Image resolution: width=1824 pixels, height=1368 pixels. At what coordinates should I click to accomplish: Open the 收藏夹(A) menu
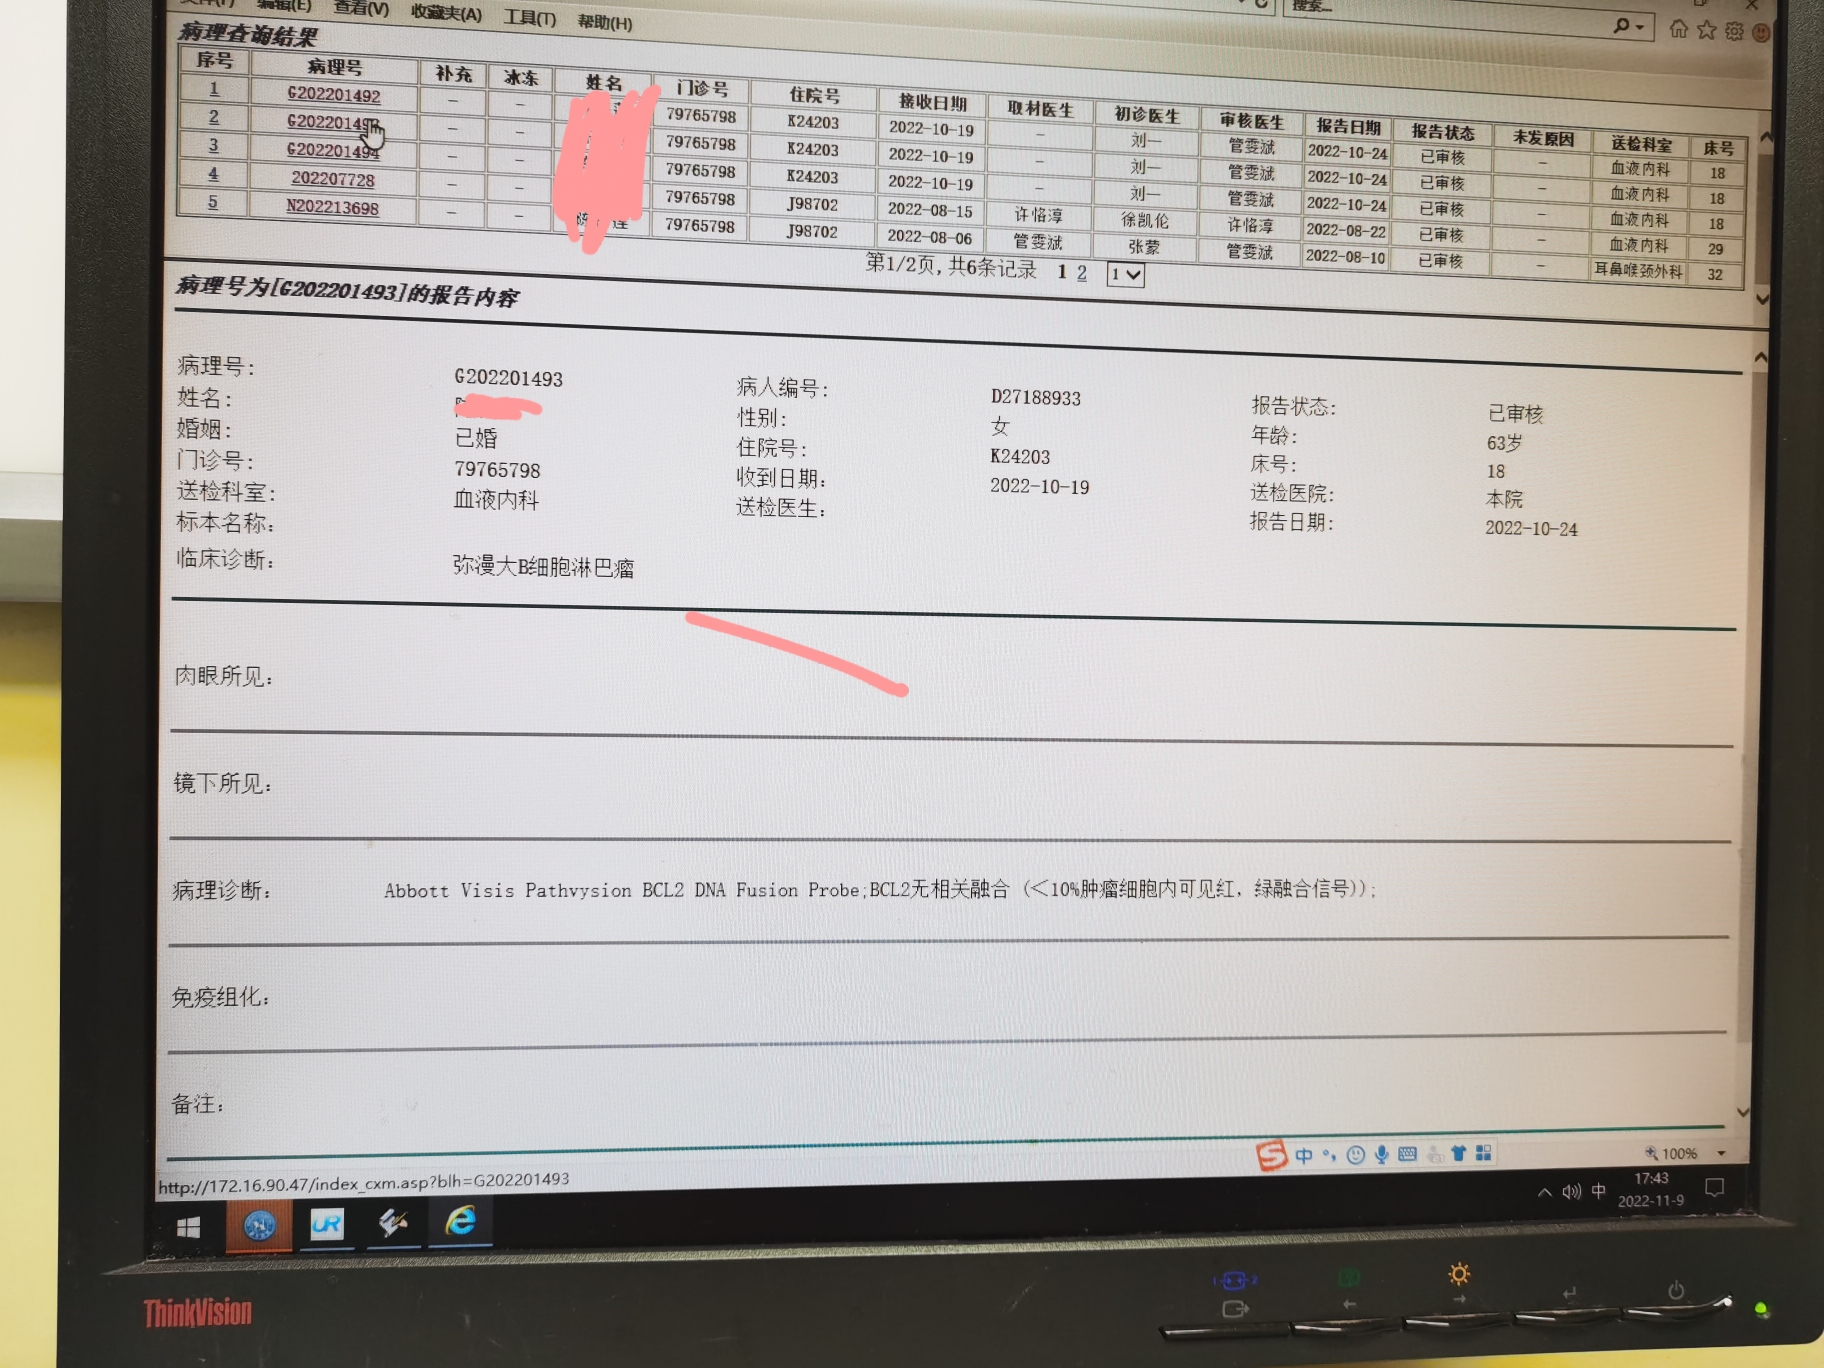coord(446,13)
